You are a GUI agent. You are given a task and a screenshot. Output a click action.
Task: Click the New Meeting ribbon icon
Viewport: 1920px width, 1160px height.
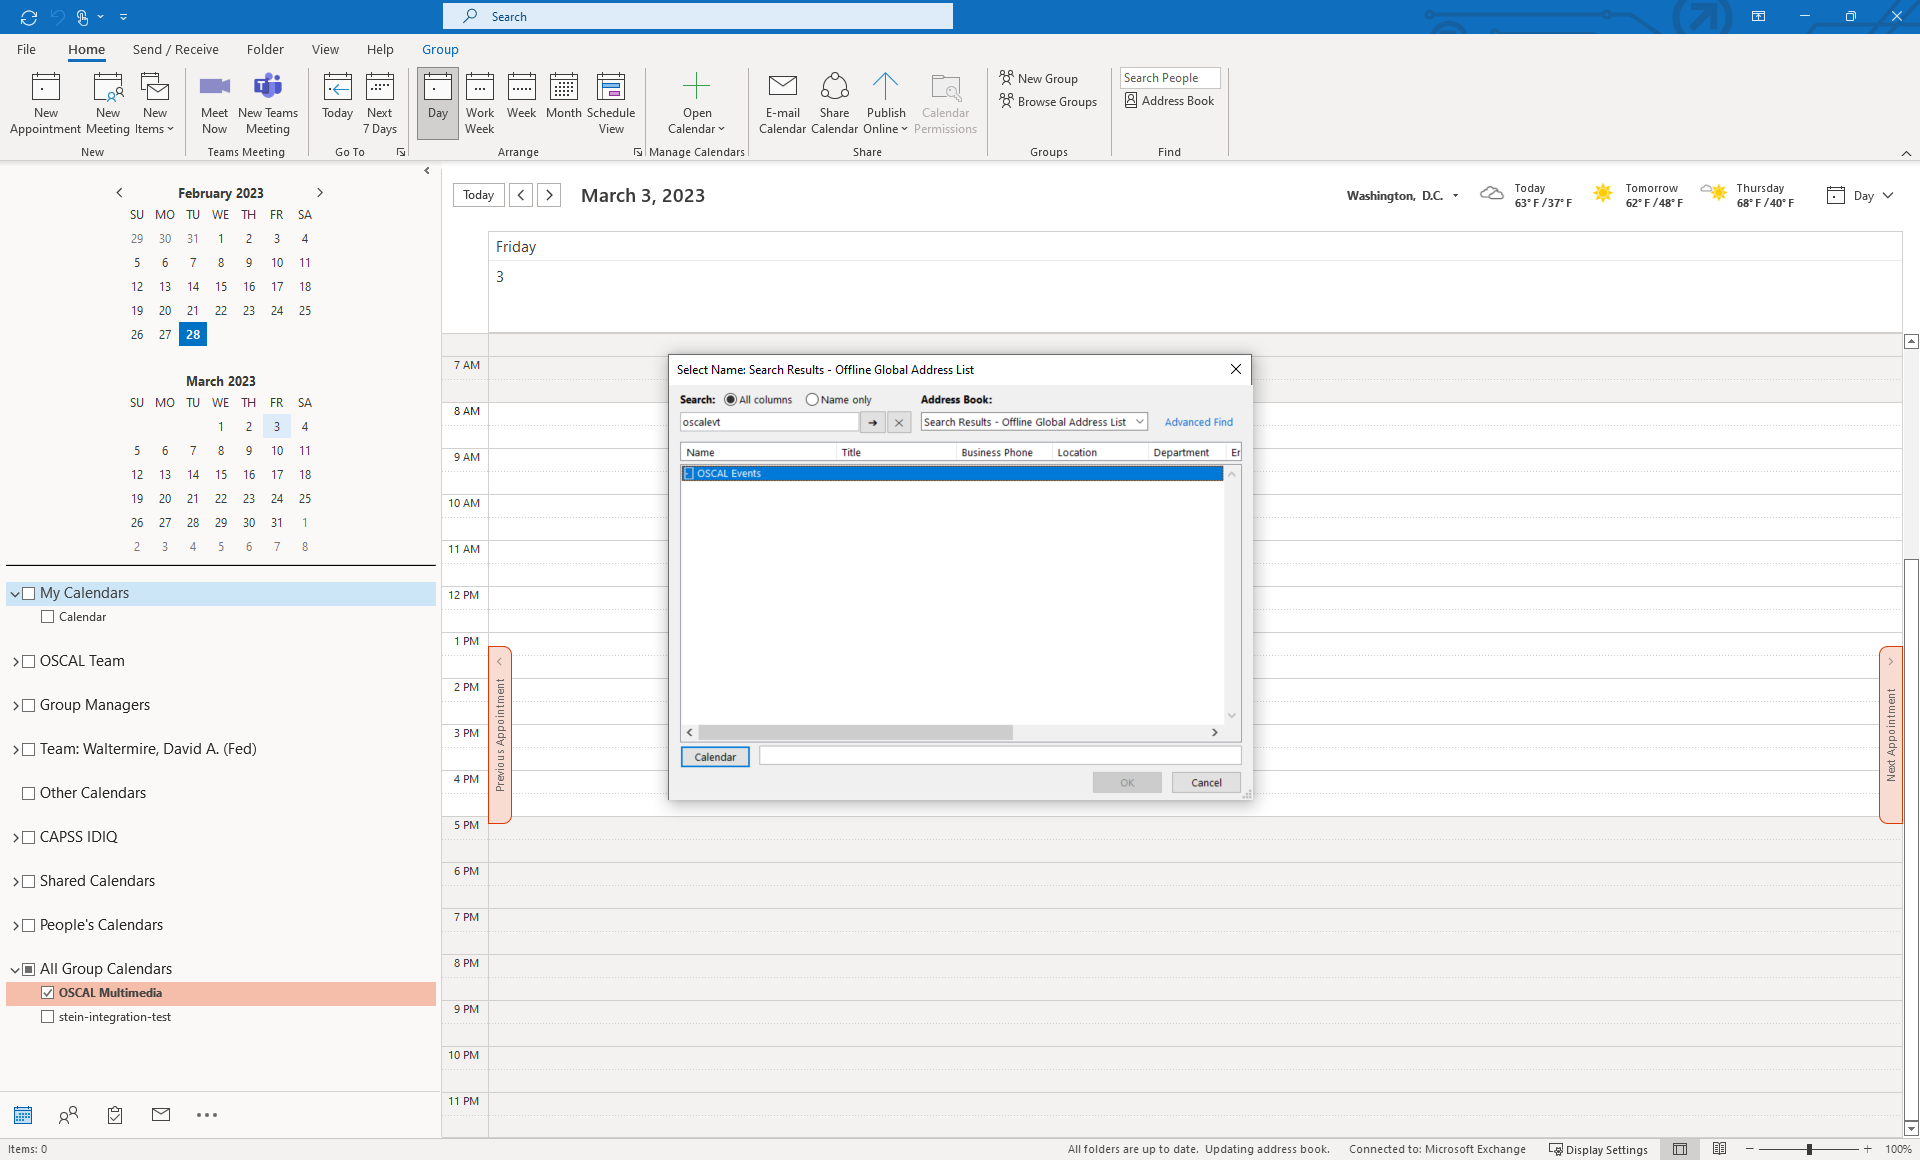107,103
